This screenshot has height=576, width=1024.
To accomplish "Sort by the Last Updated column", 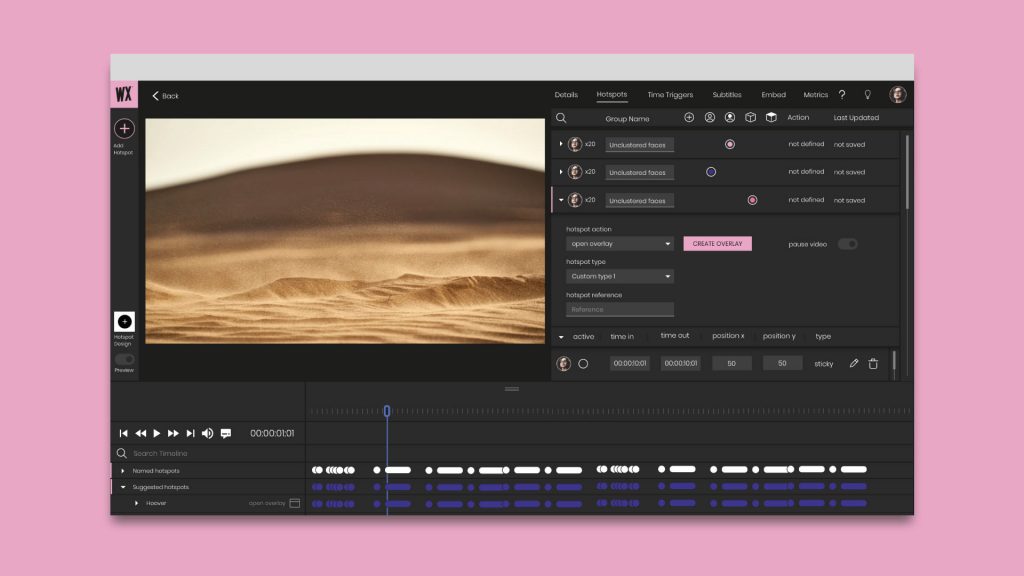I will pos(856,118).
